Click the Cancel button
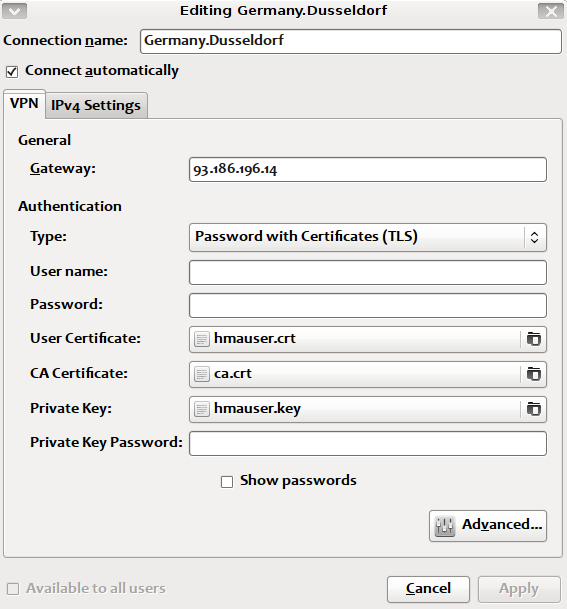 (x=428, y=589)
